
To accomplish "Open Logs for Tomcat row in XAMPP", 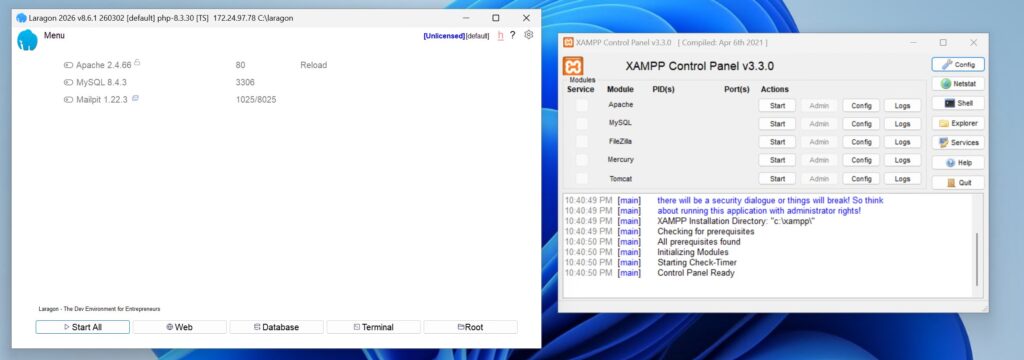I will [903, 178].
